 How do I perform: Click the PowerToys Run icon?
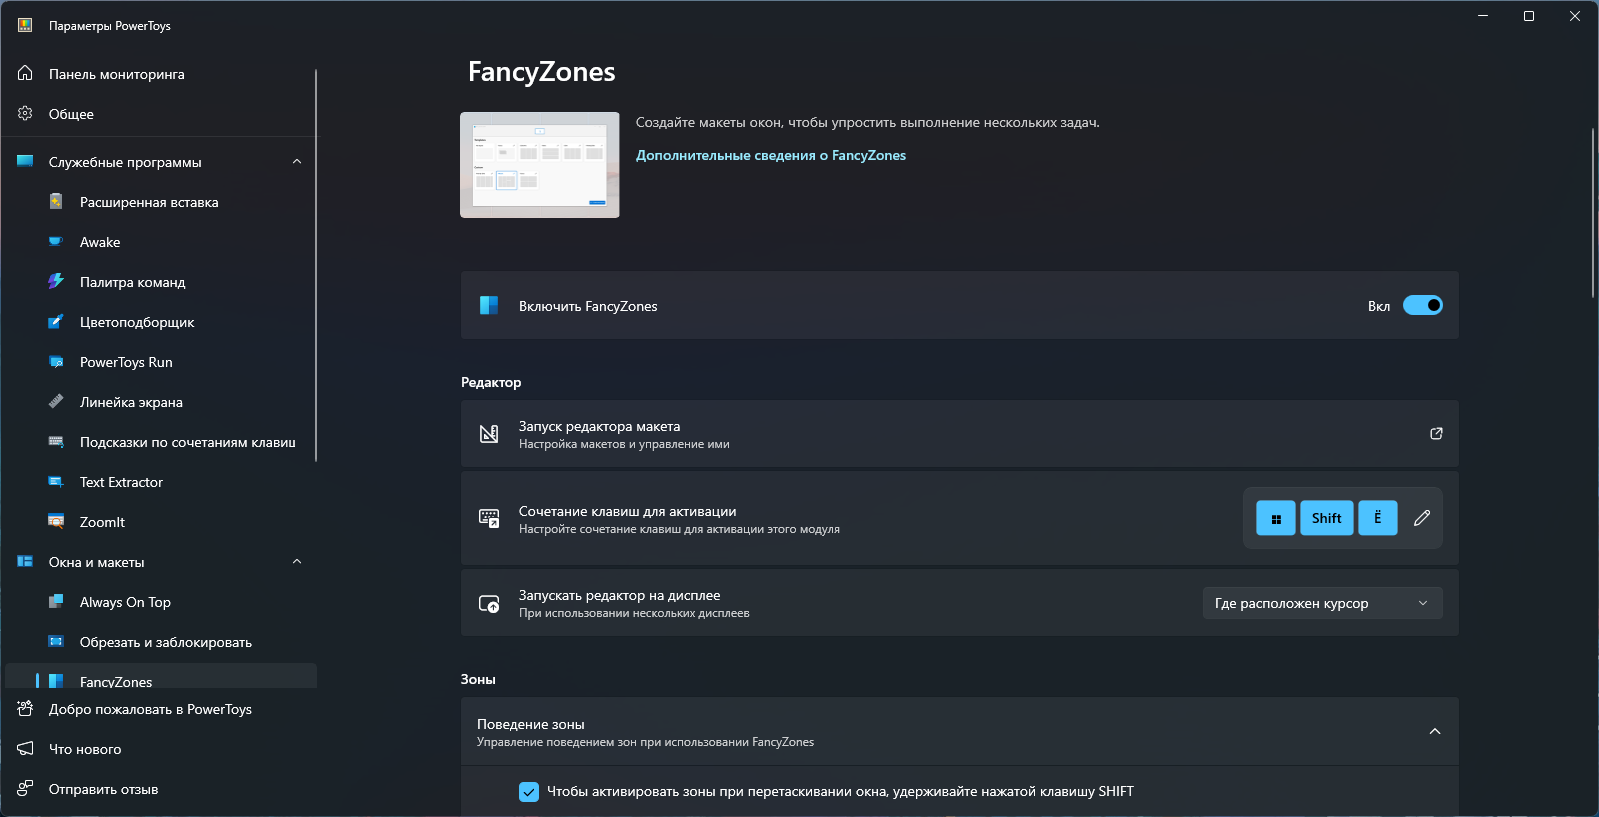[56, 361]
